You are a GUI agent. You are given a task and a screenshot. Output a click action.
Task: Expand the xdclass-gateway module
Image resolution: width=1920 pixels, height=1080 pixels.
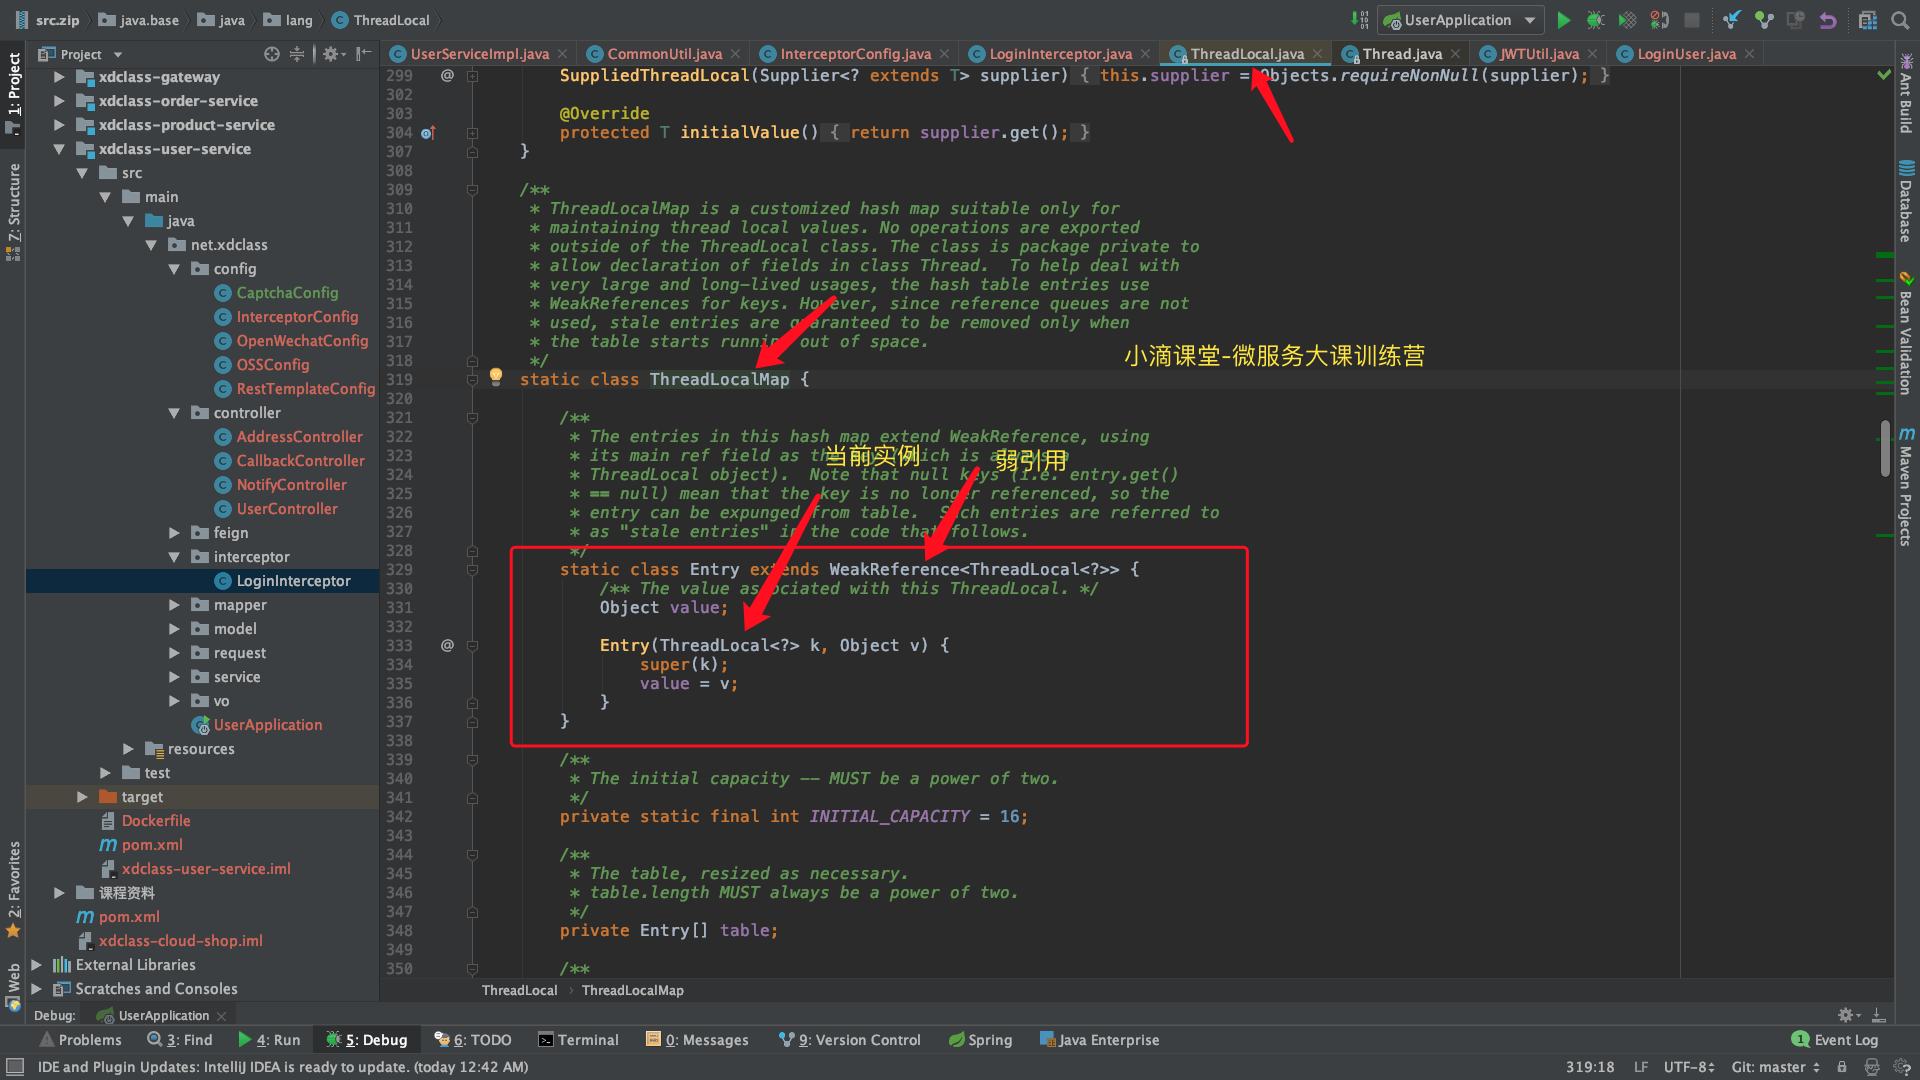(59, 77)
